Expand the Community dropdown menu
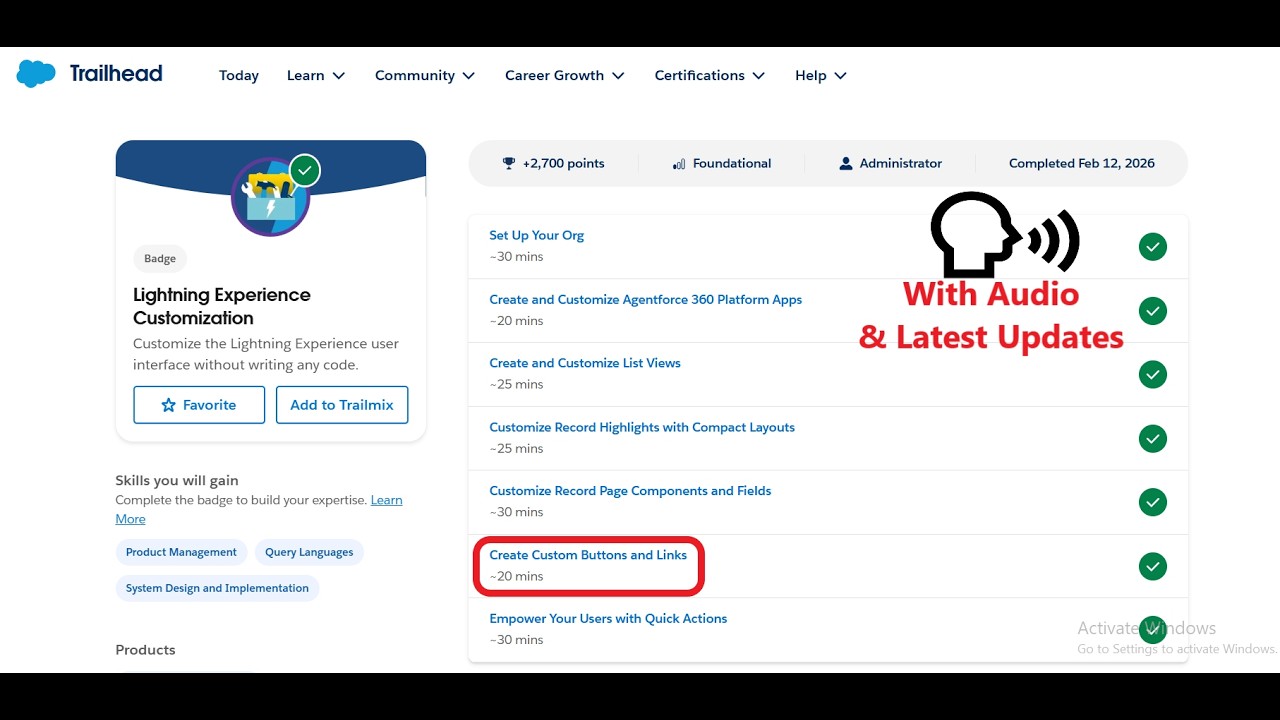This screenshot has width=1280, height=720. pos(425,75)
